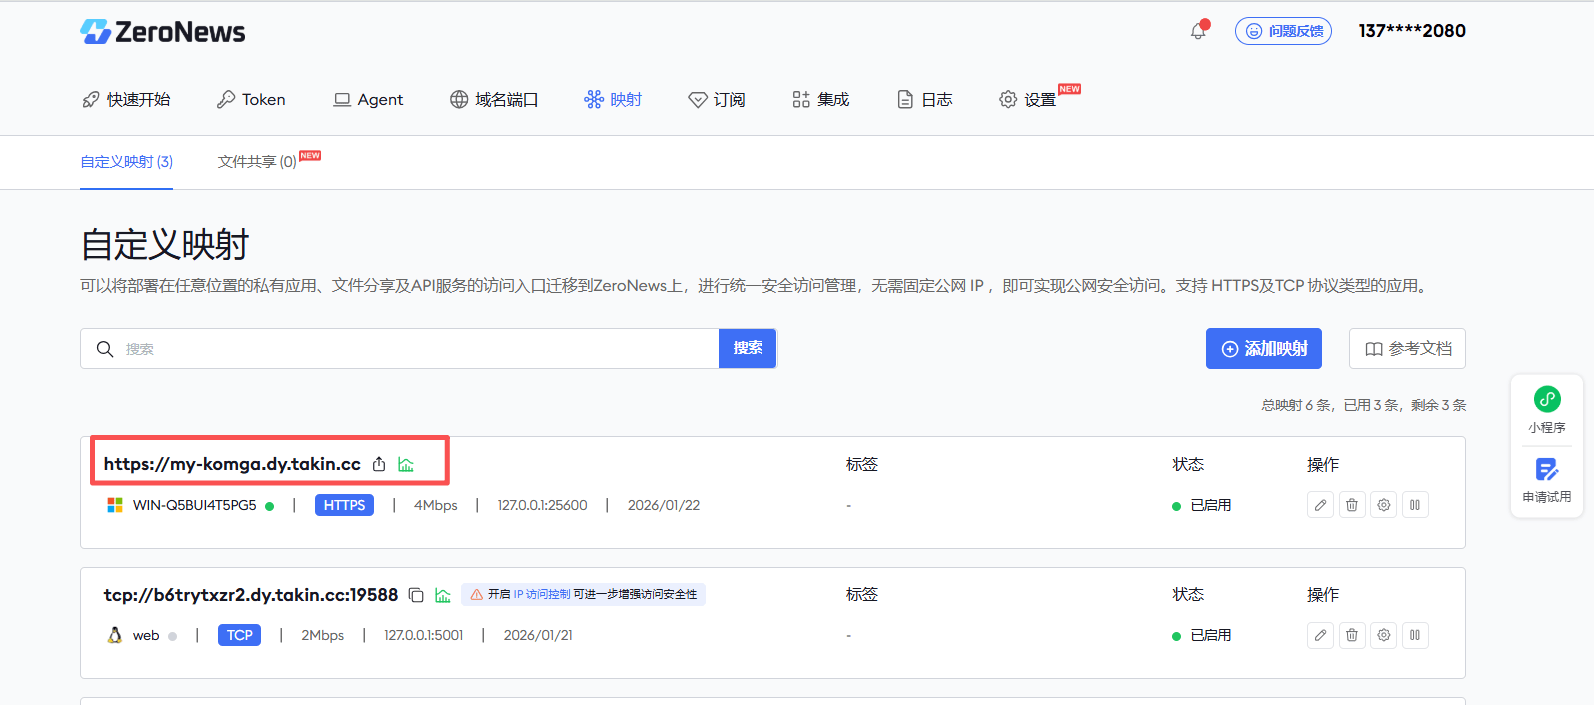Copy the tcp://b6trytxzr2.dy.takin.cc:19588 address
Viewport: 1594px width, 705px height.
coord(416,595)
